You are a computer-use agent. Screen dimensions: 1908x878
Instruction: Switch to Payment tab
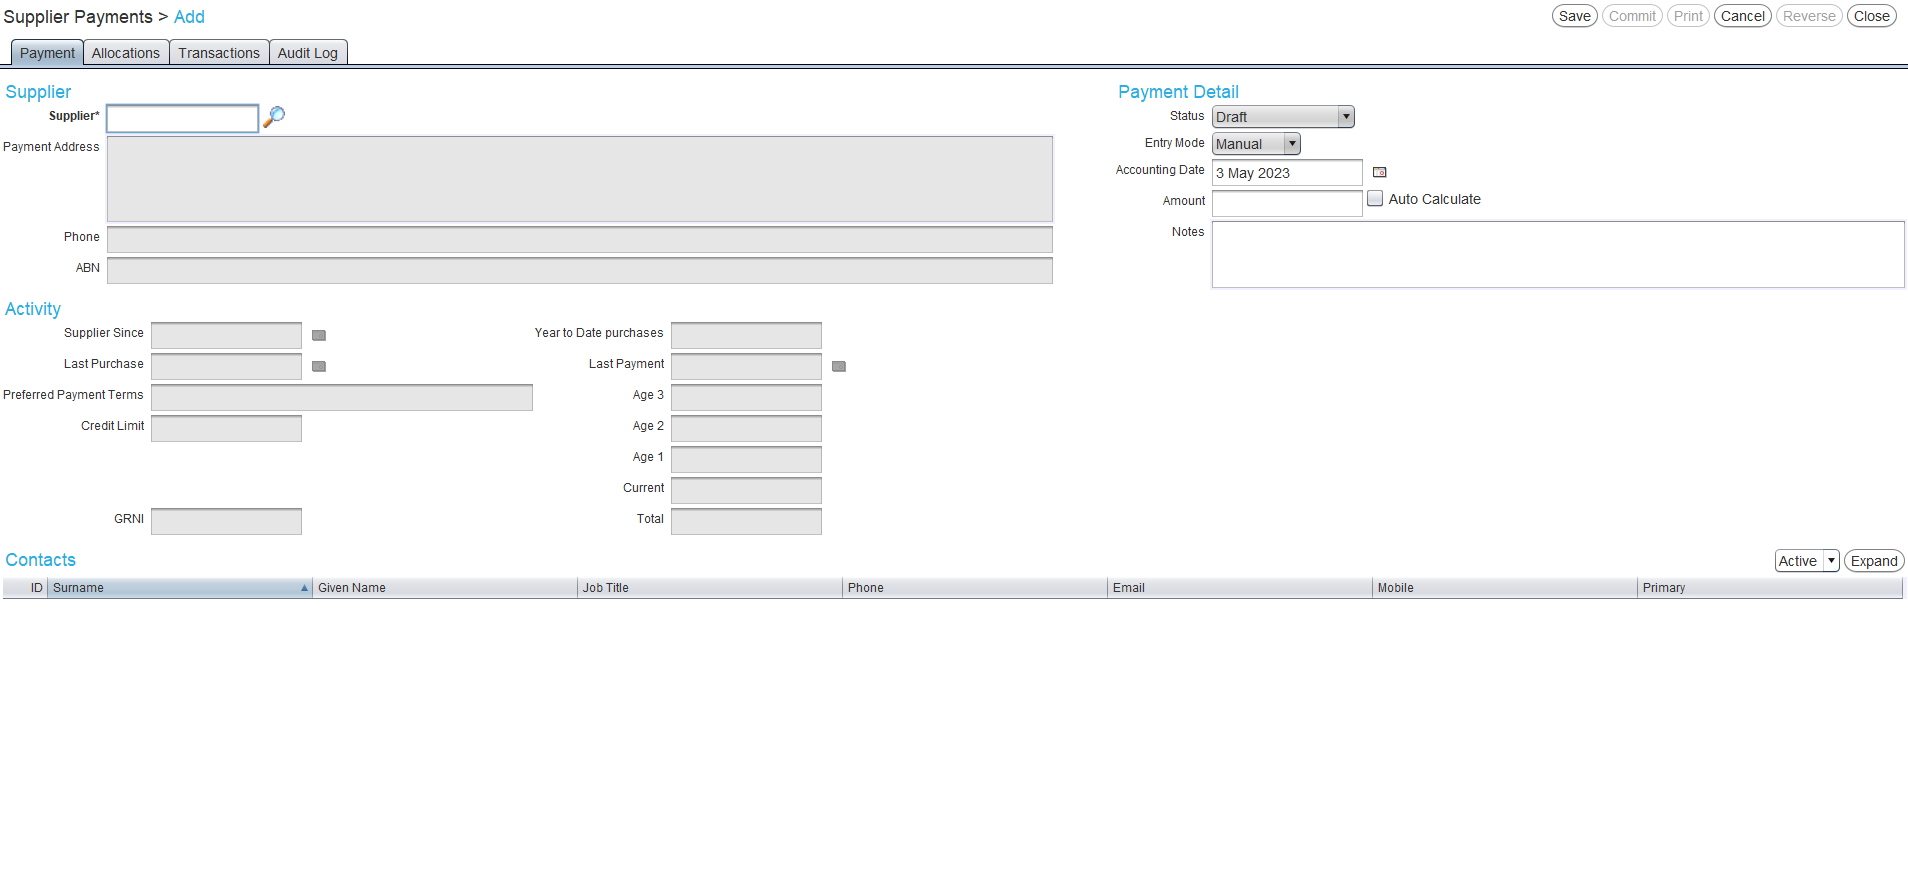coord(47,53)
